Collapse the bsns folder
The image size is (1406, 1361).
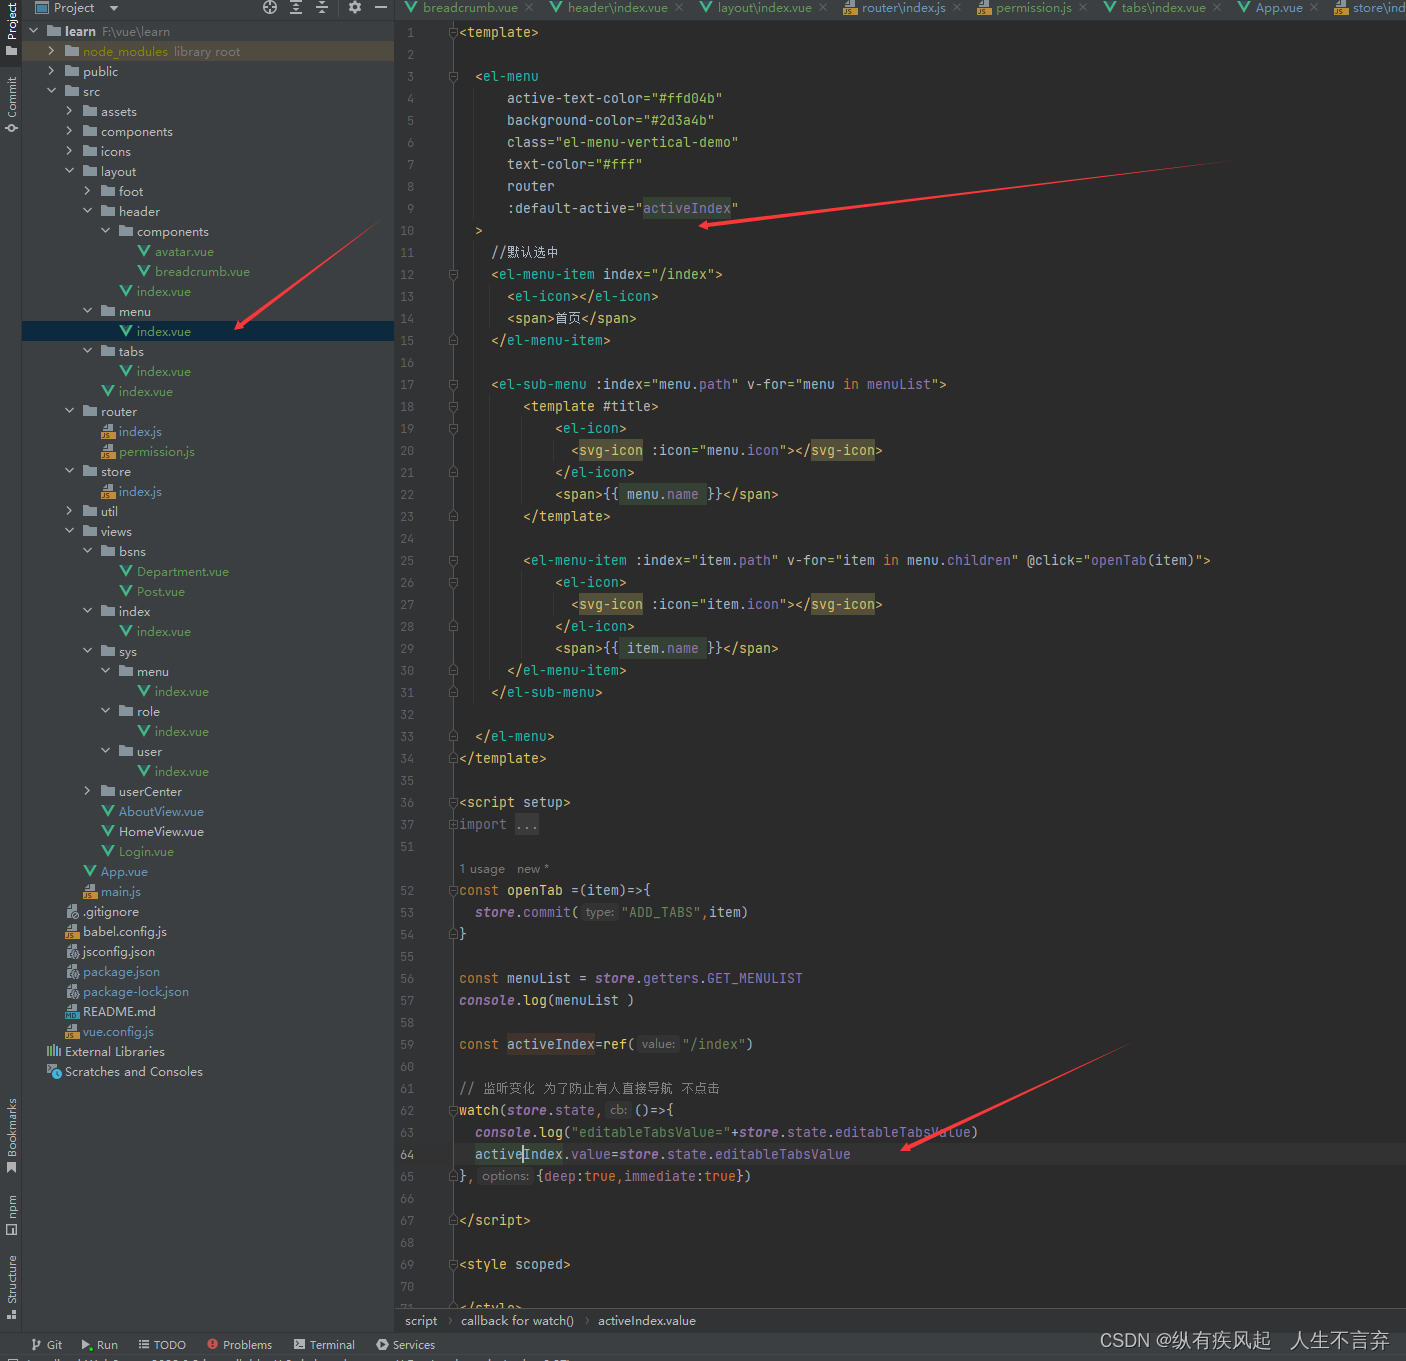87,551
